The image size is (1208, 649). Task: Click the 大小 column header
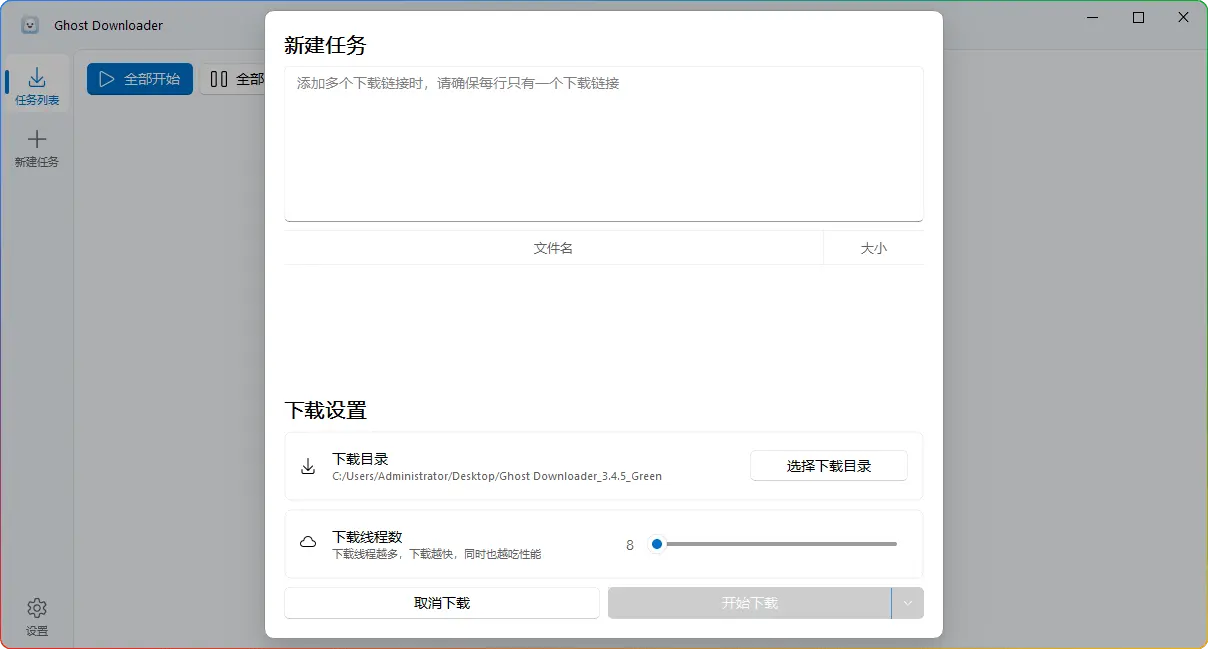(873, 248)
